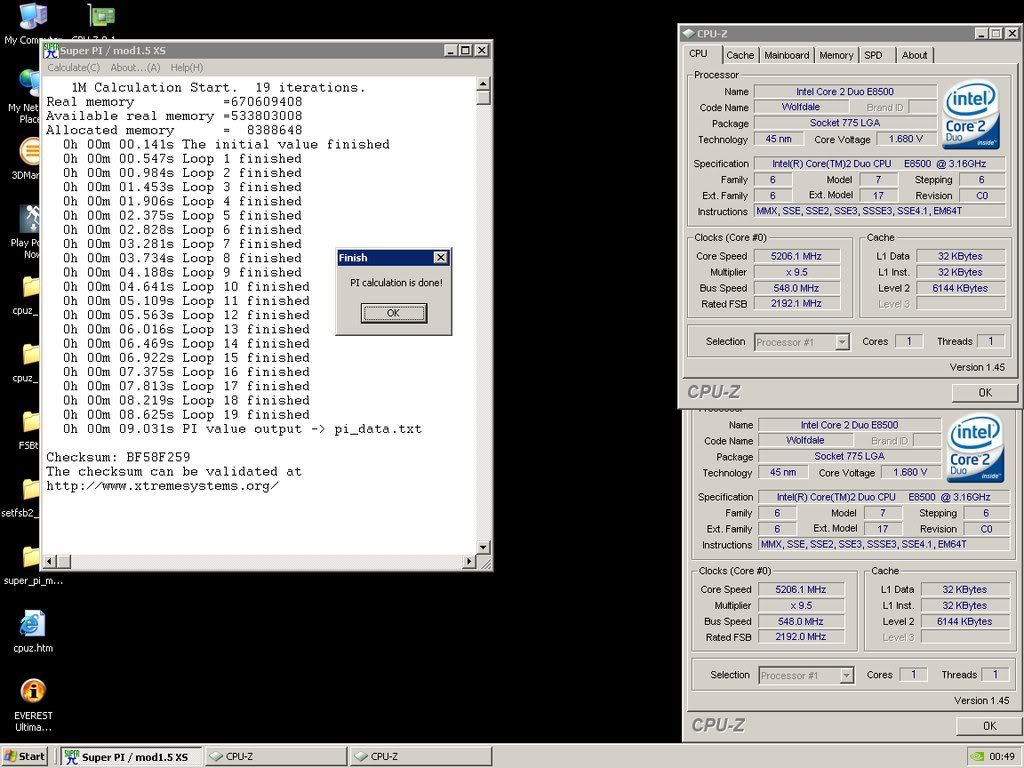Click the Multiplier x 9.5 in upper CPU-Z window

pyautogui.click(x=797, y=272)
